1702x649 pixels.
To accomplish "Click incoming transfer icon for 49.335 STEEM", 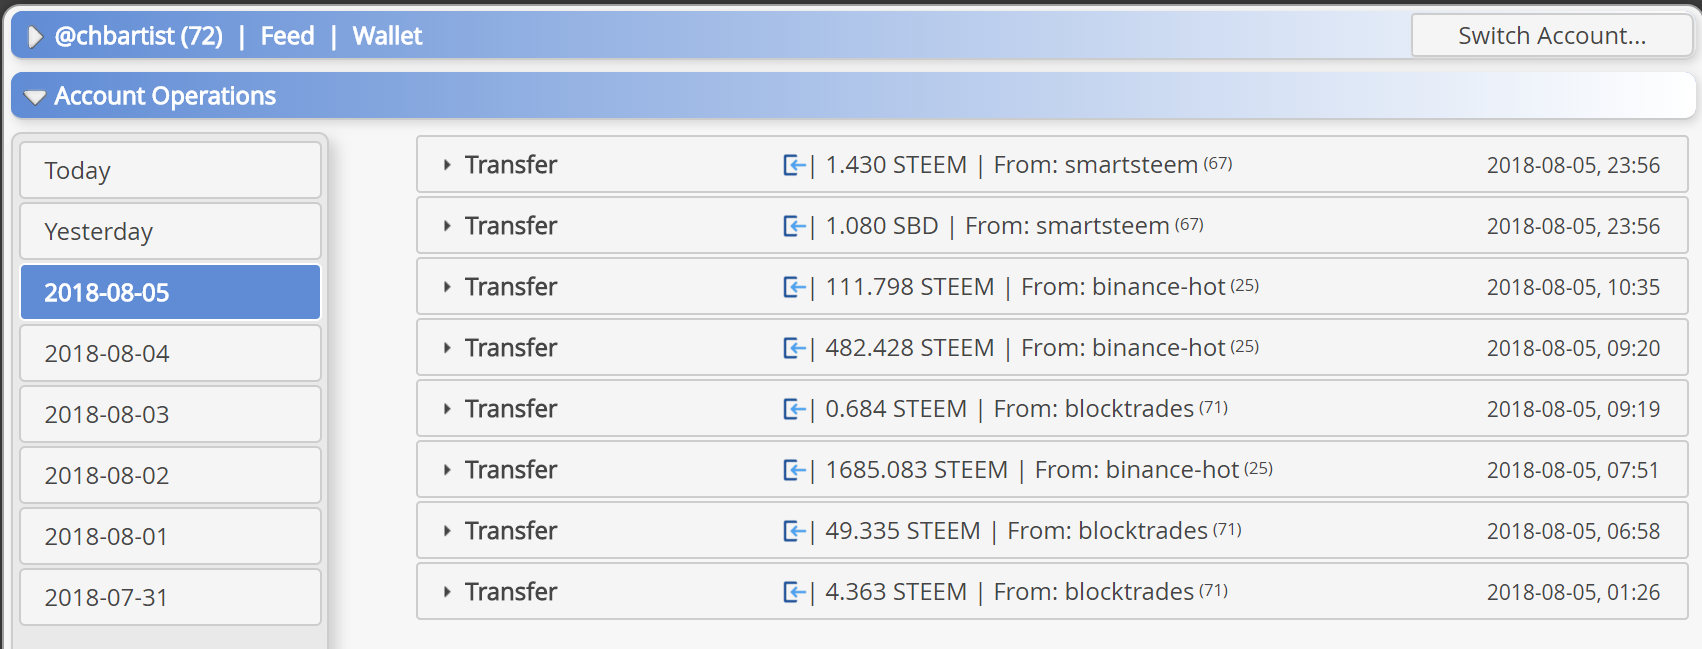I will (x=794, y=531).
